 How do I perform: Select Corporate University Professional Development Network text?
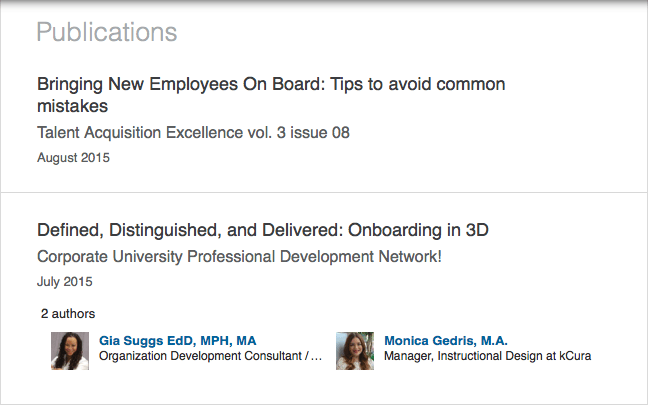coord(239,257)
